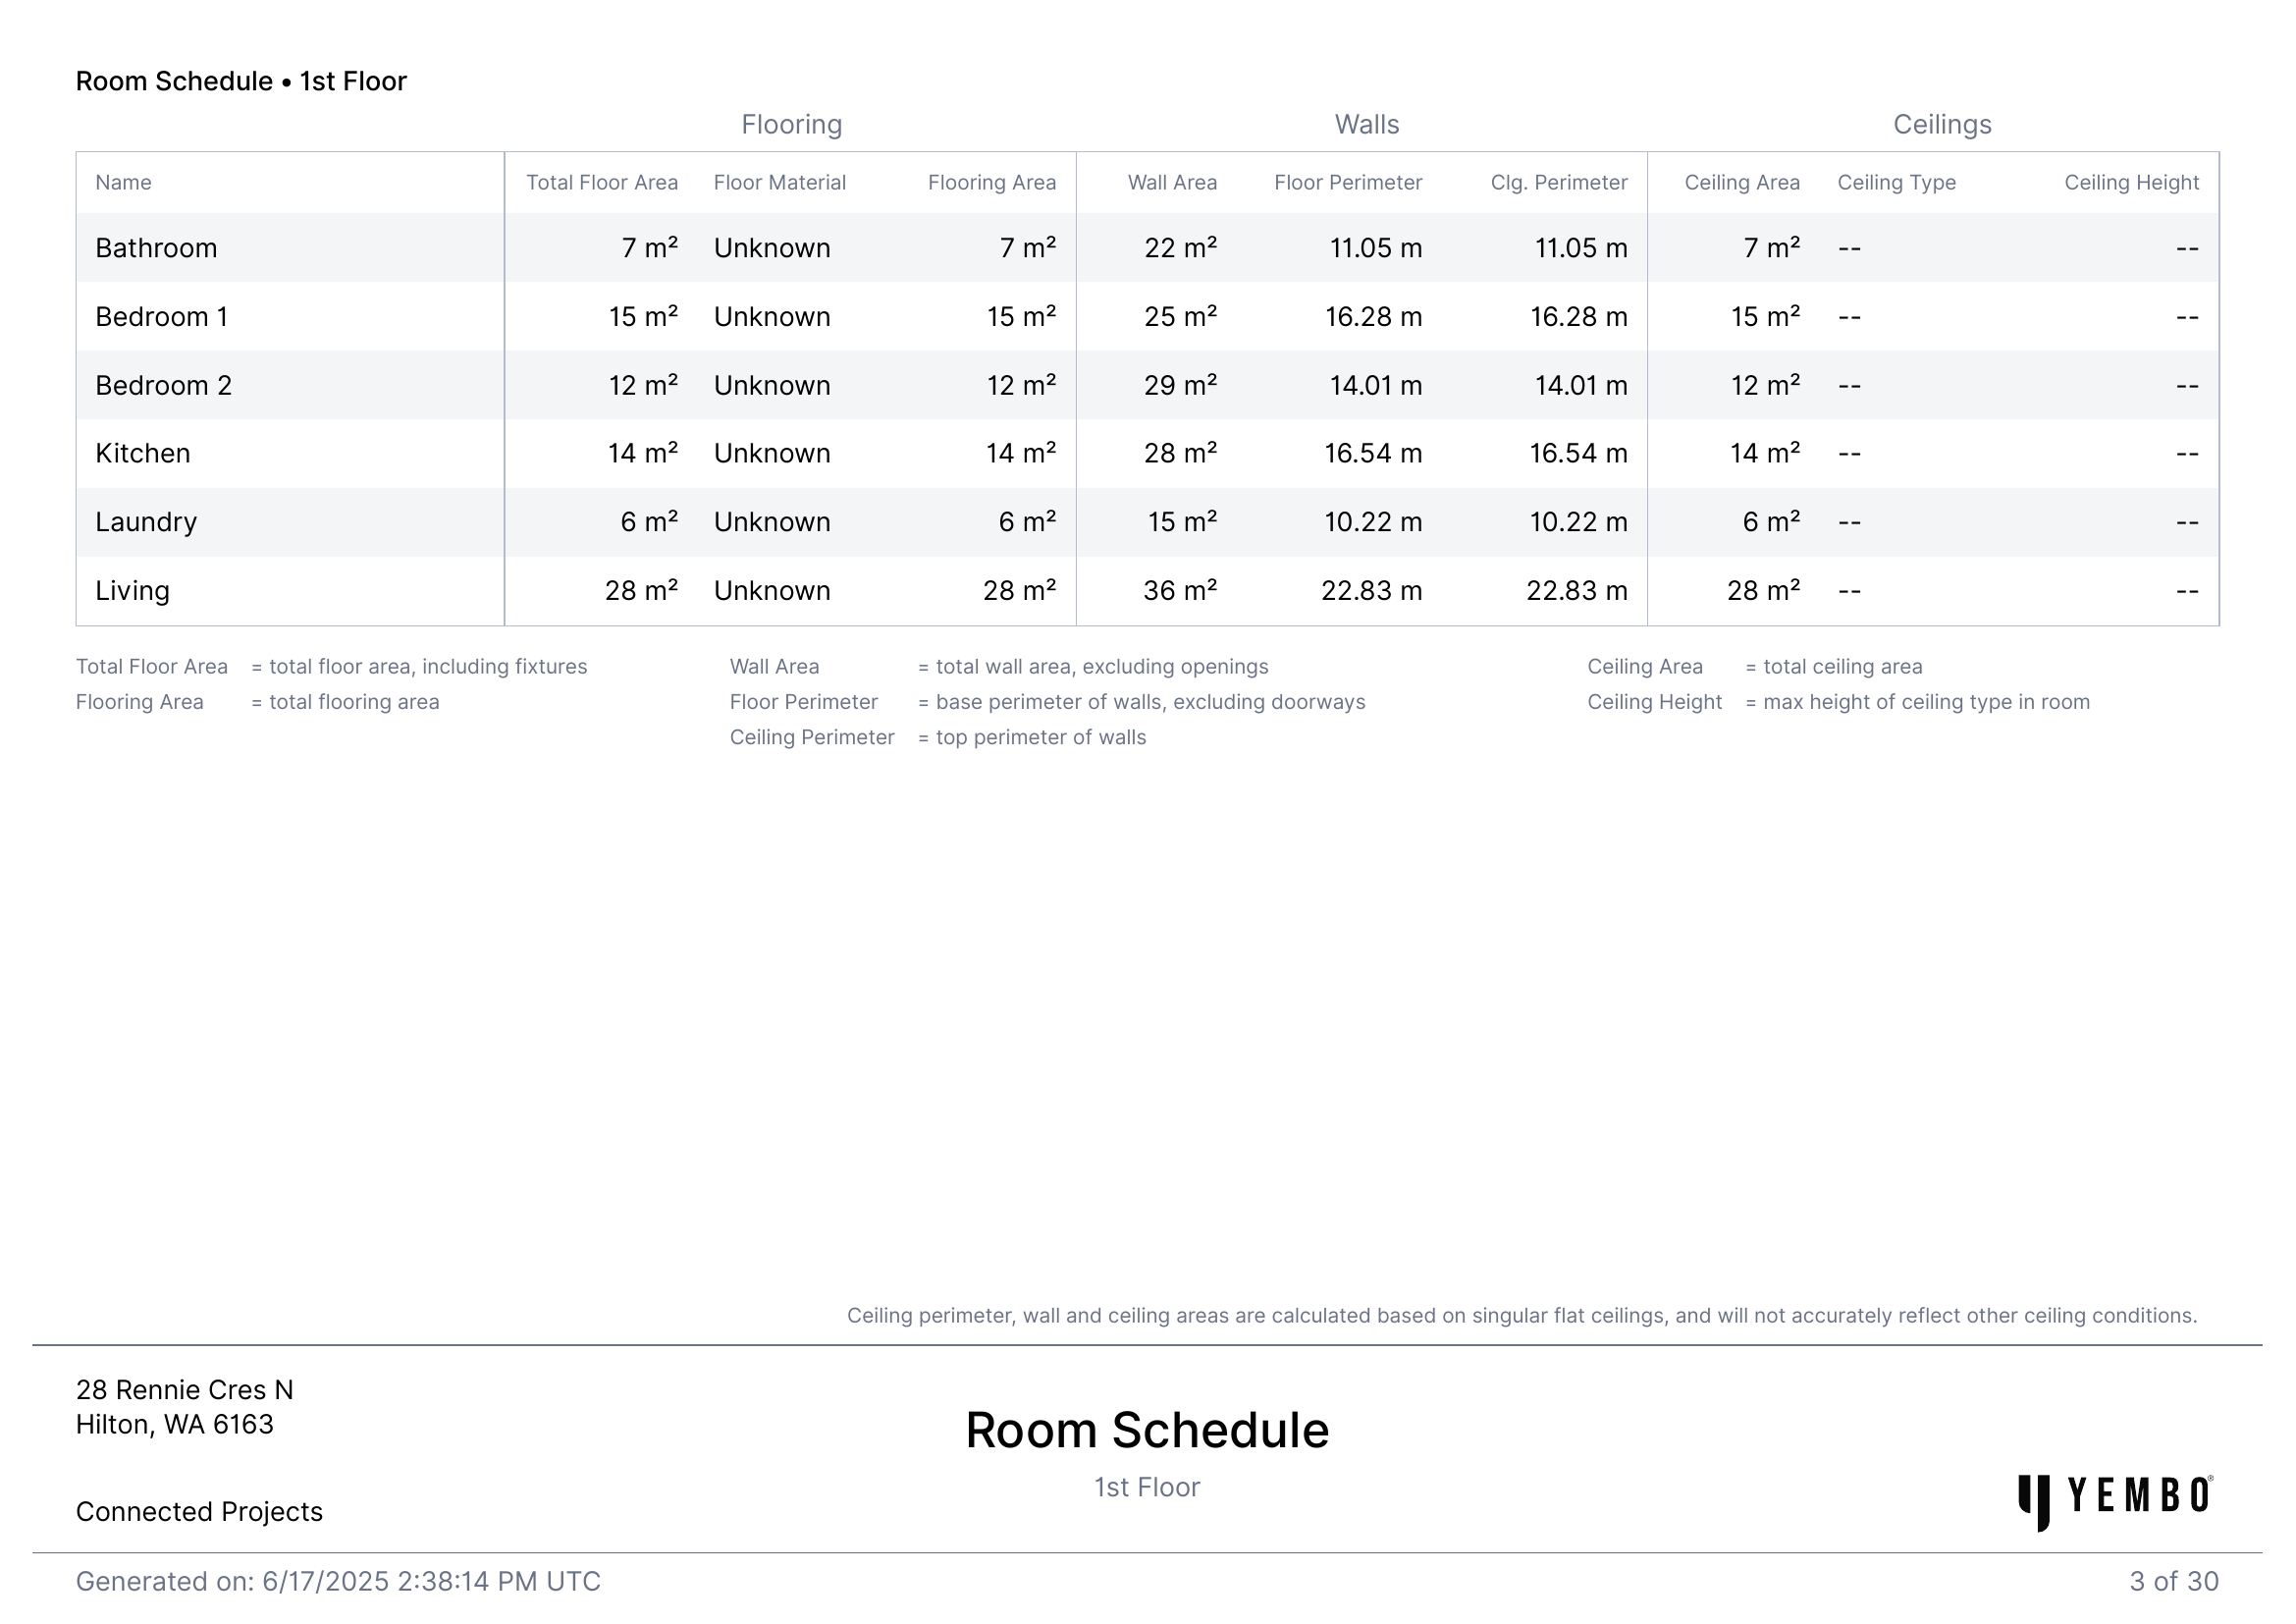This screenshot has width=2296, height=1624.
Task: Select Living total floor area 28 m²
Action: [x=642, y=591]
